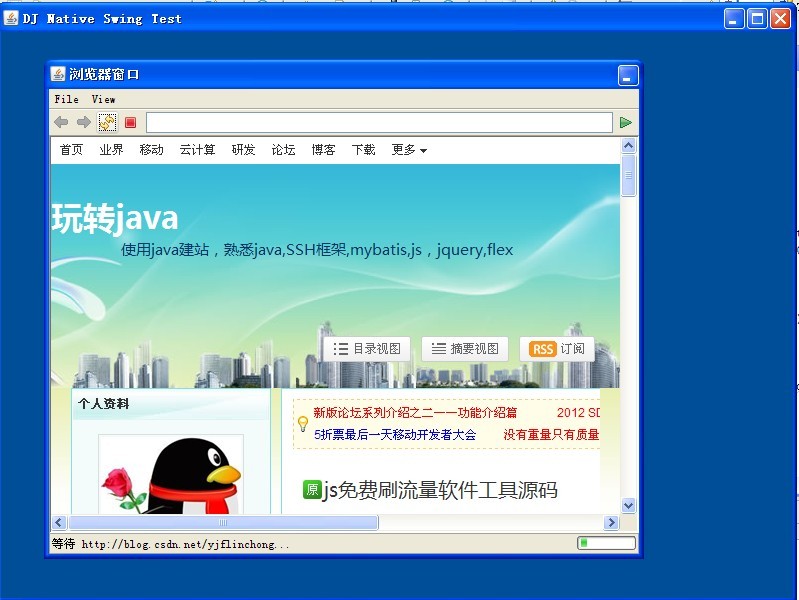Open 新版论坛系列介绍之二 link

pos(415,412)
